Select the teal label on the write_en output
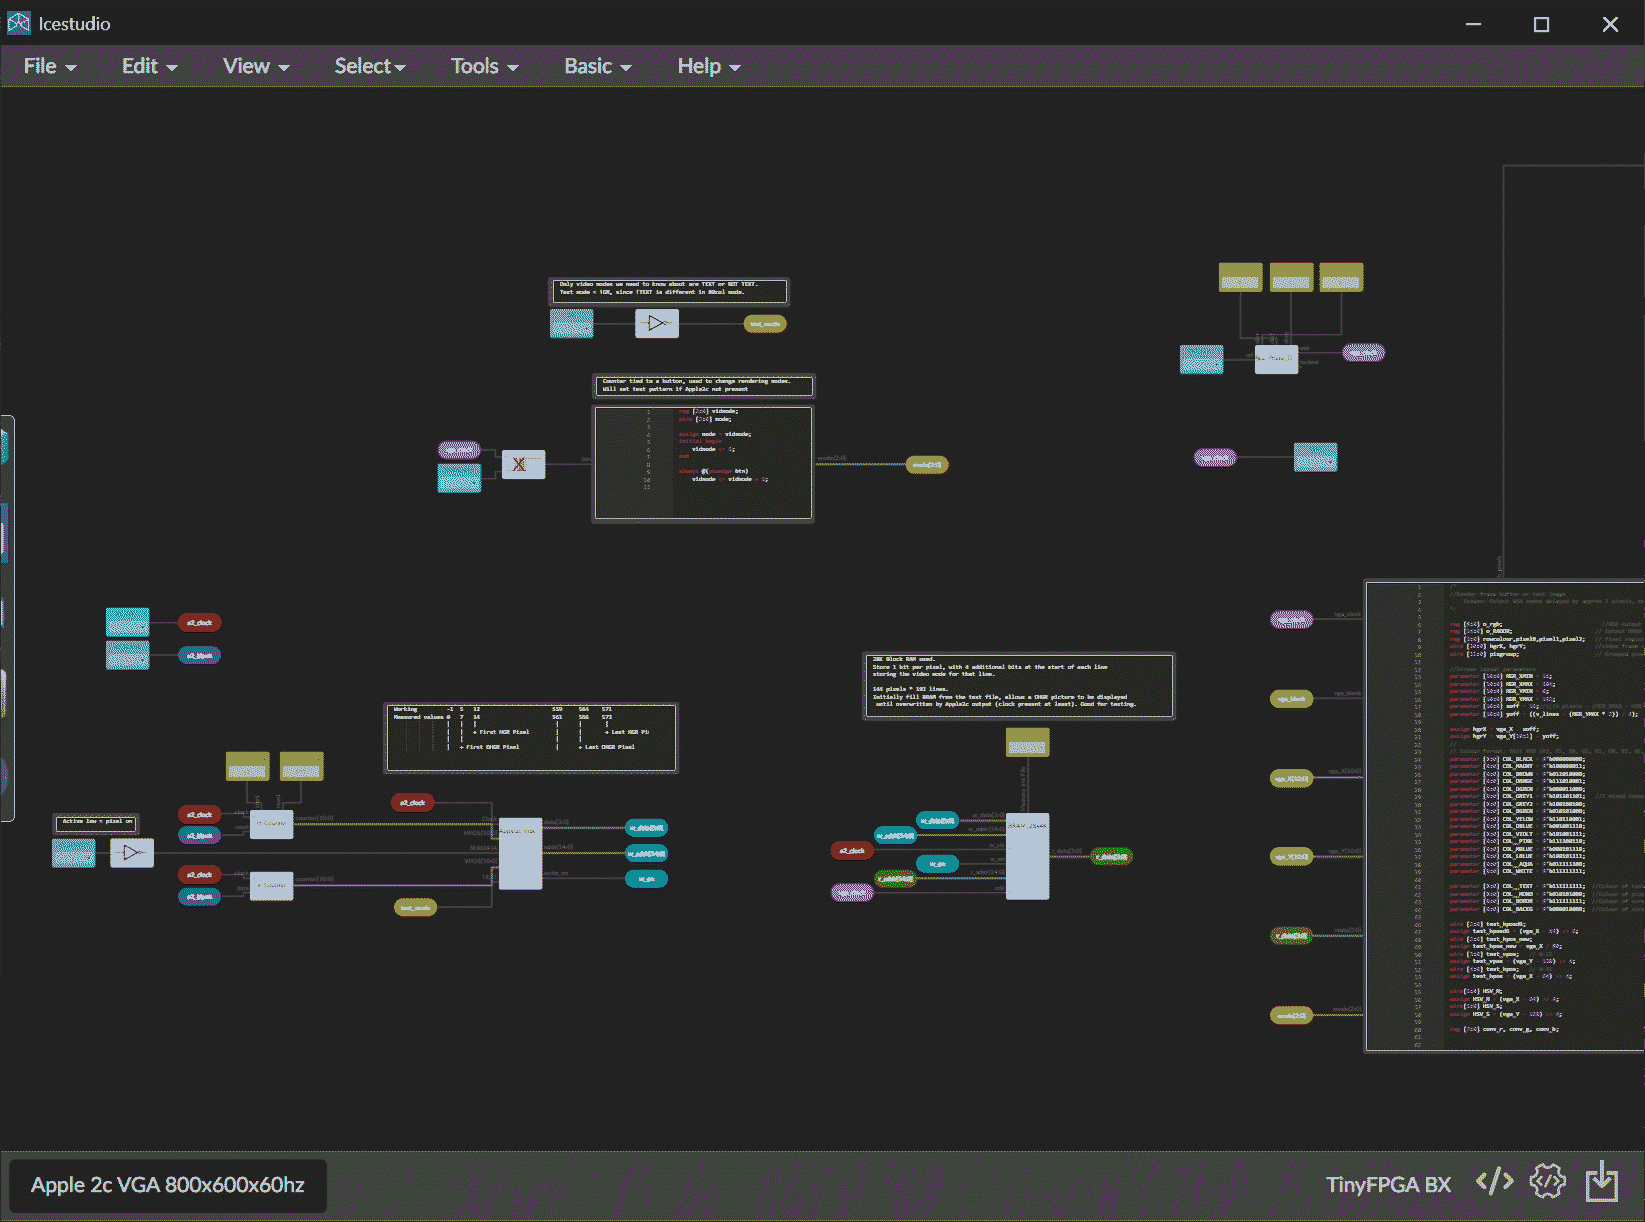The width and height of the screenshot is (1645, 1222). tap(646, 879)
